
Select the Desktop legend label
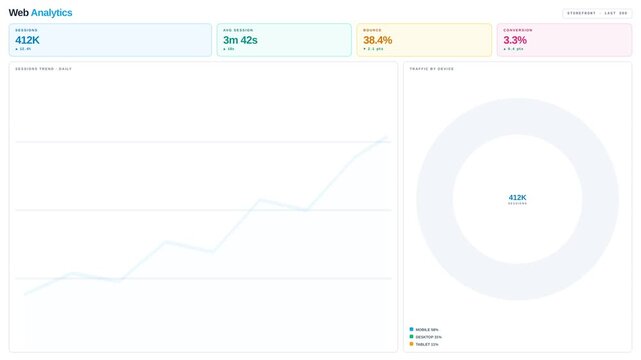coord(428,337)
